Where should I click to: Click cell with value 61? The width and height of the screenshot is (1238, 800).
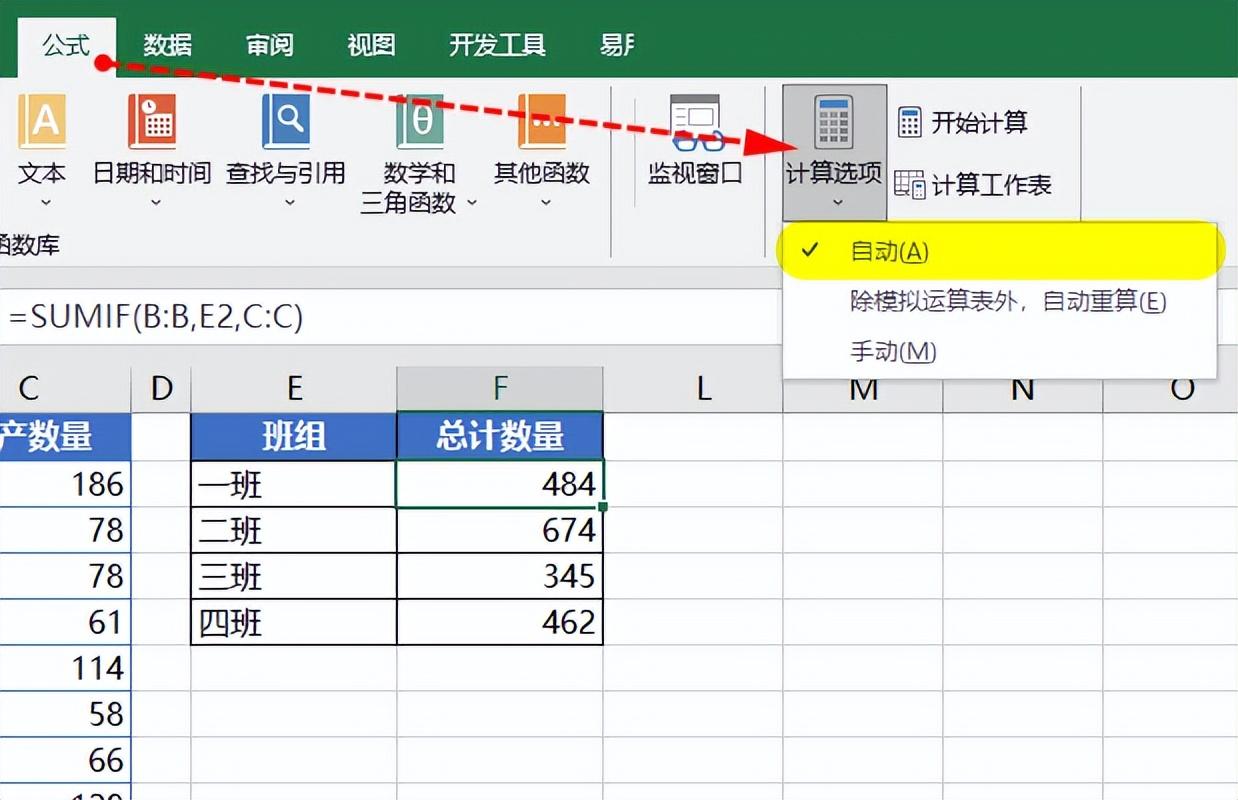pyautogui.click(x=65, y=622)
